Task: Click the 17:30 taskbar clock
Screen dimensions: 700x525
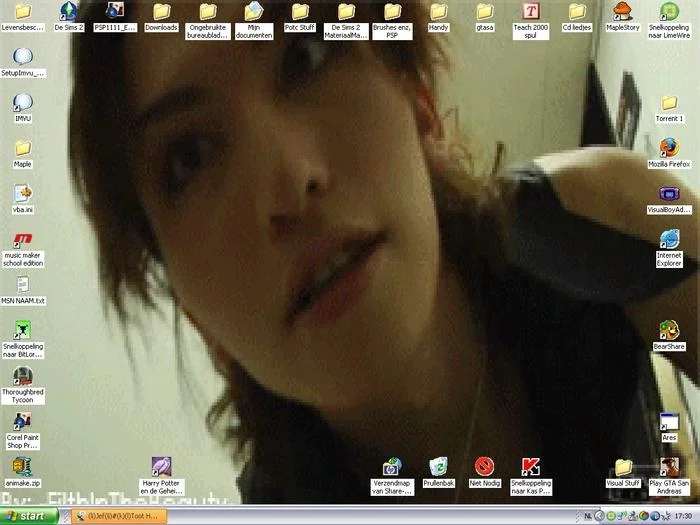Action: (x=683, y=516)
